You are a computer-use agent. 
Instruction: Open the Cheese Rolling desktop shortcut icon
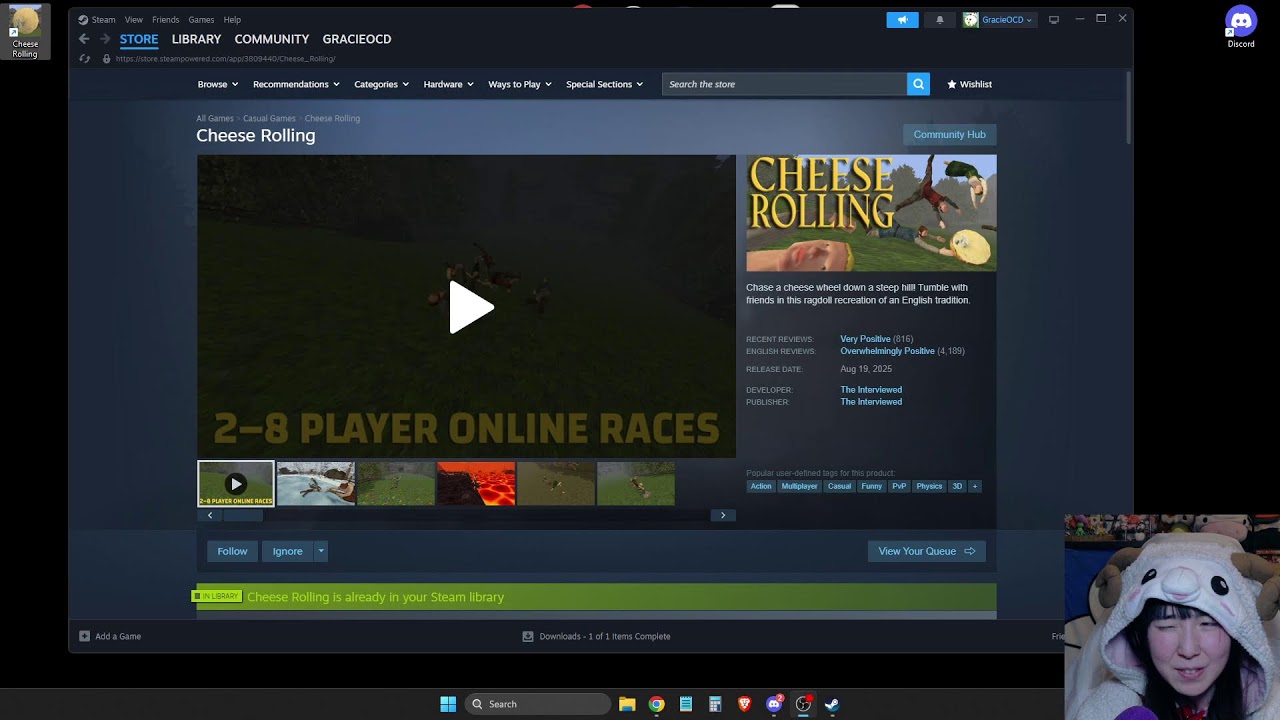pos(25,32)
